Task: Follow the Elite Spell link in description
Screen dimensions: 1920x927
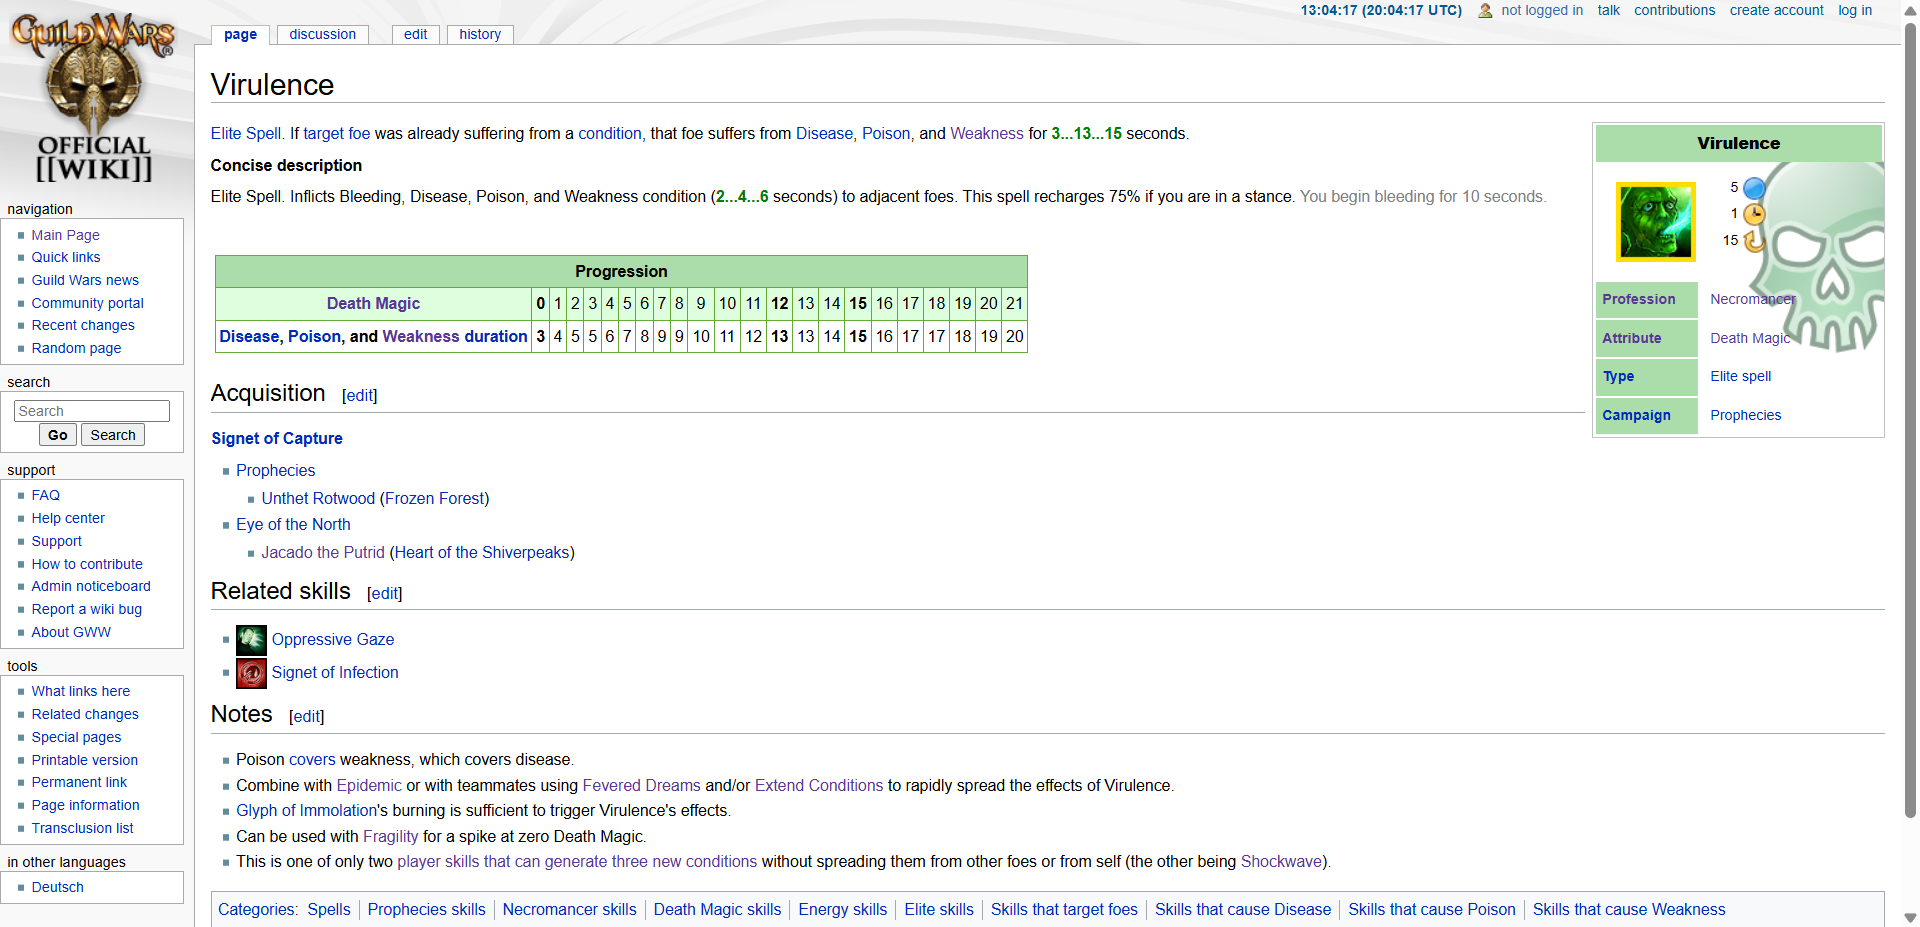Action: click(246, 133)
